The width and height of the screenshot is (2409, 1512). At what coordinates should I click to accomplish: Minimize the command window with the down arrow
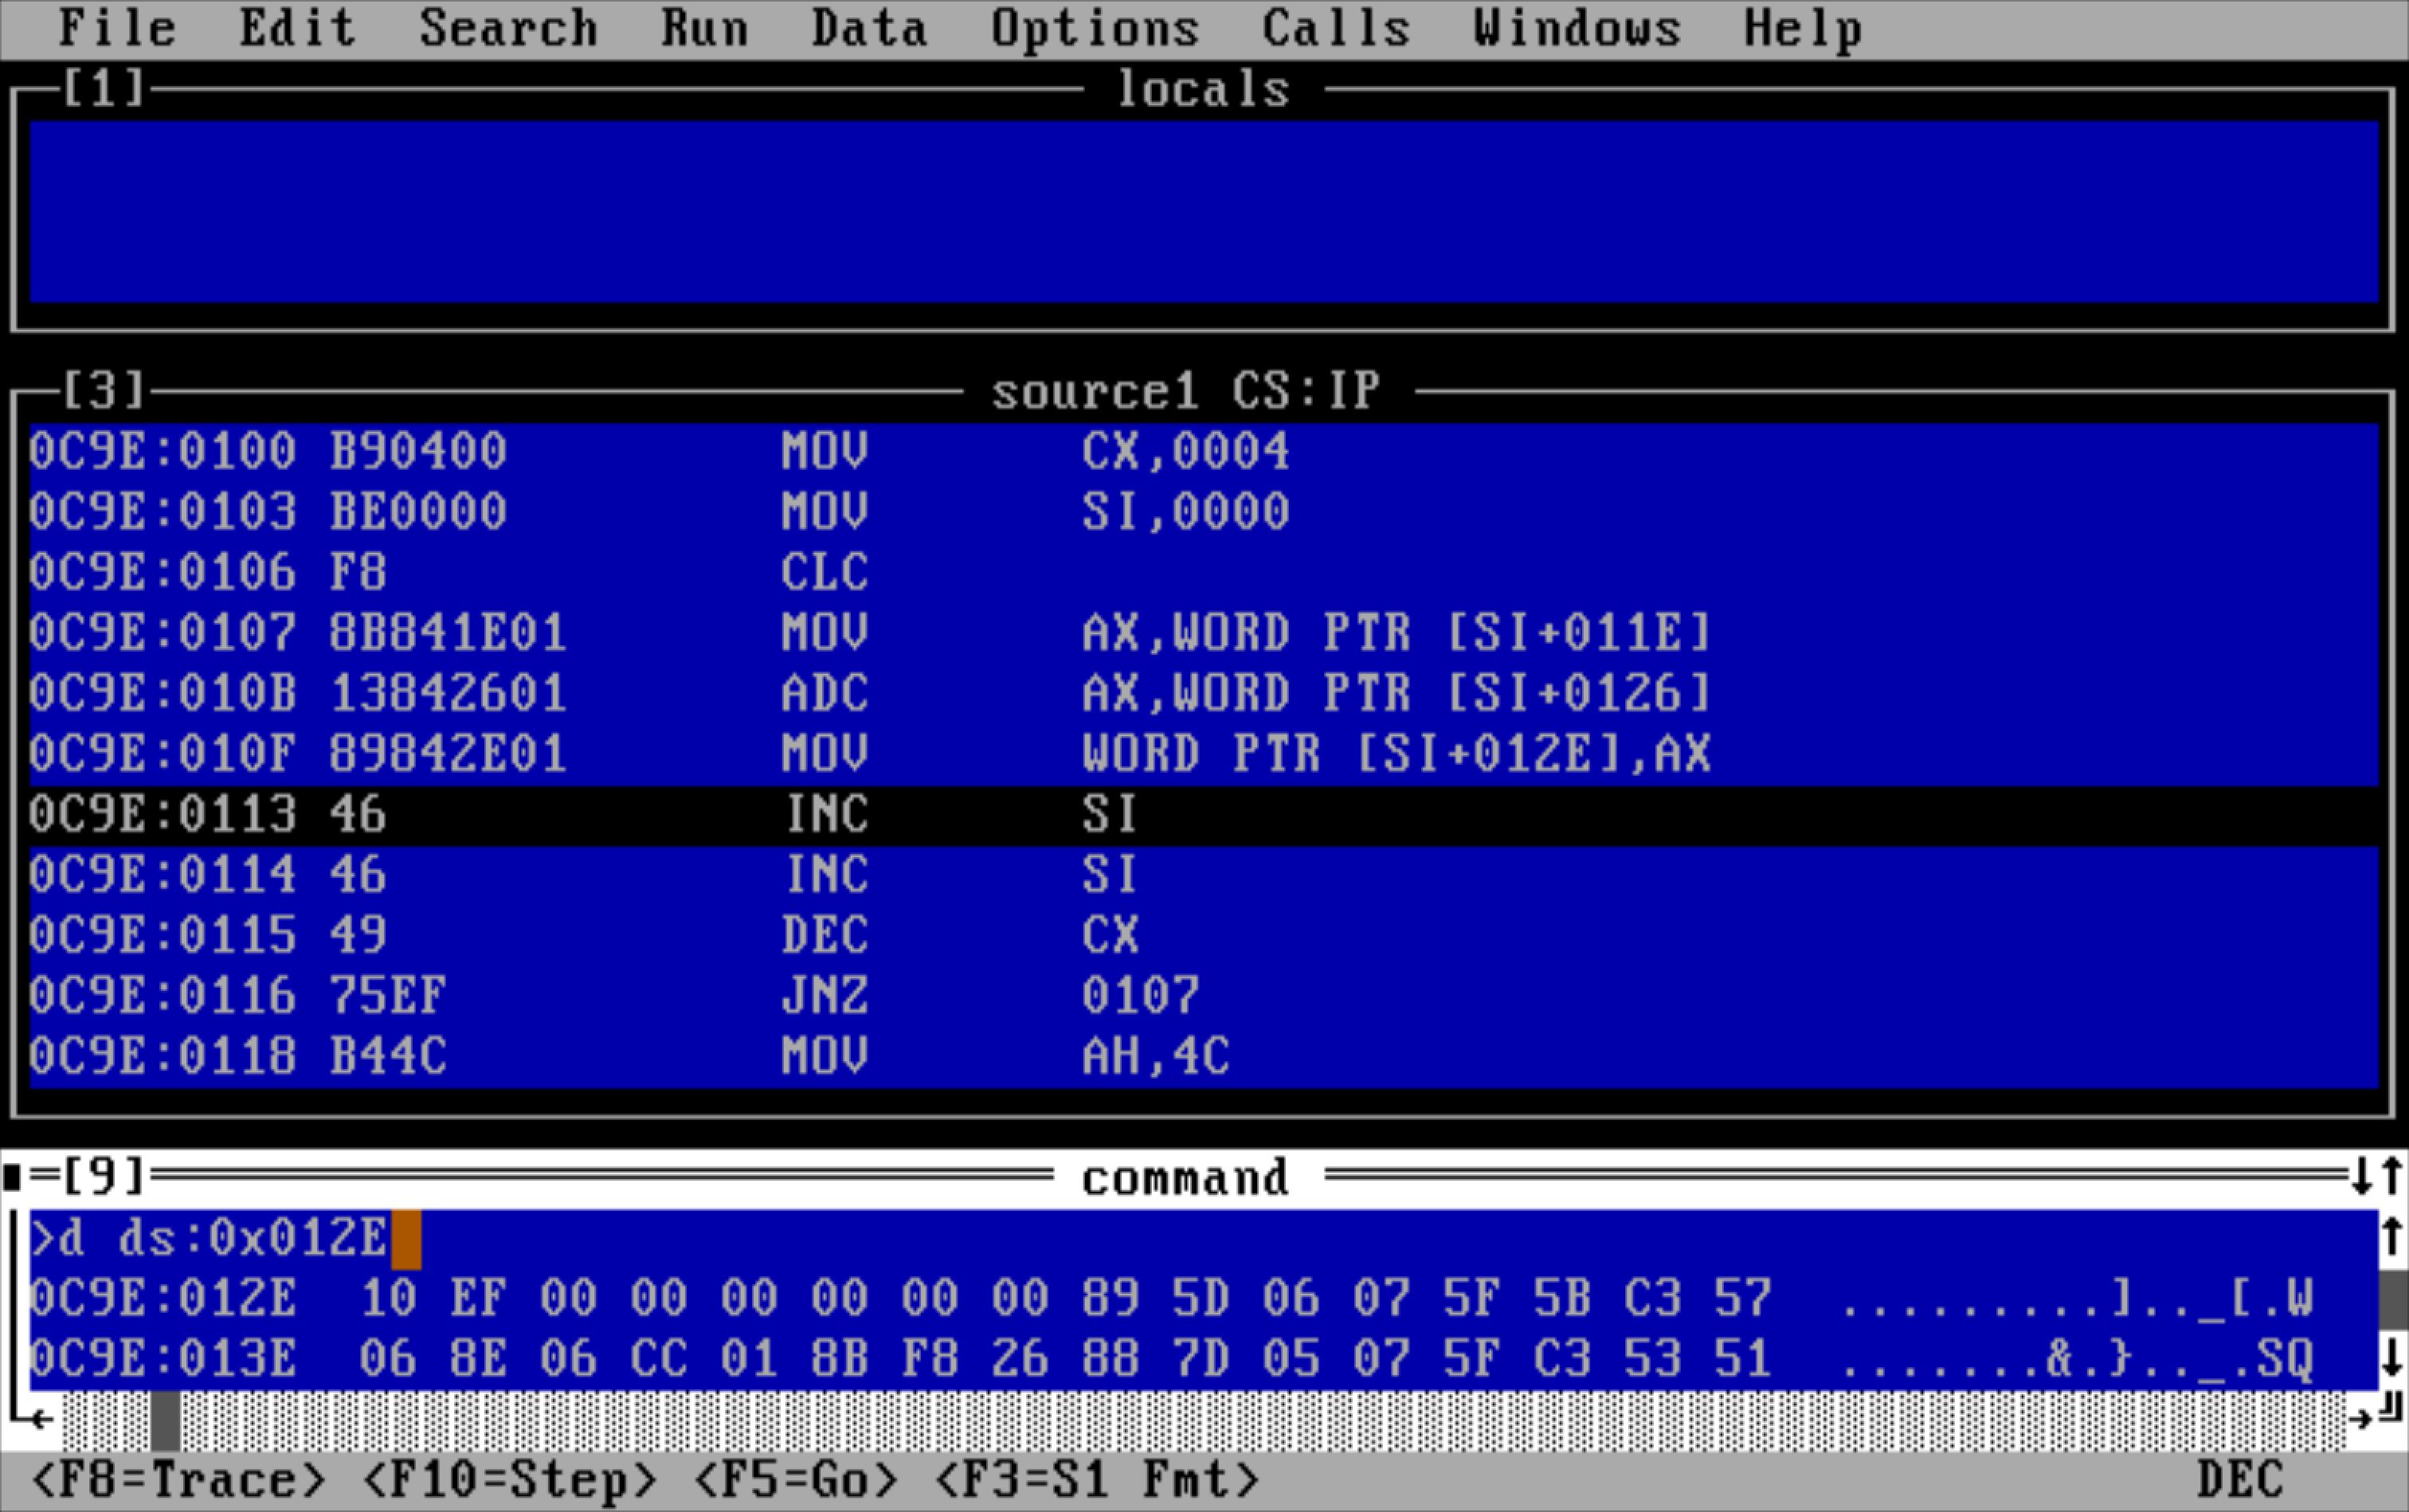2362,1177
